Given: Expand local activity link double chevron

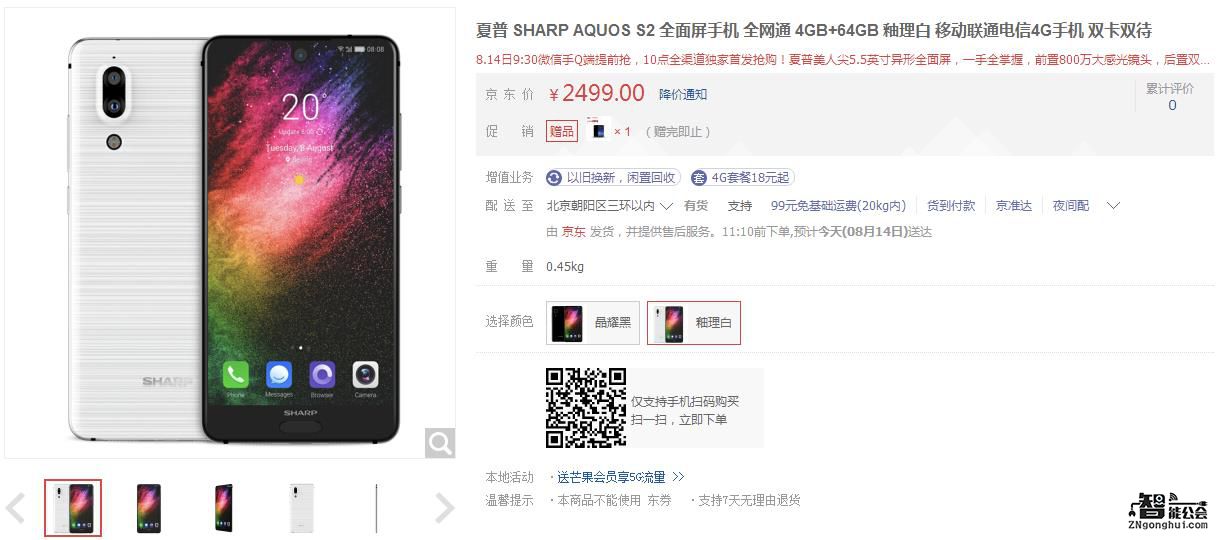Looking at the screenshot, I should click(x=679, y=477).
